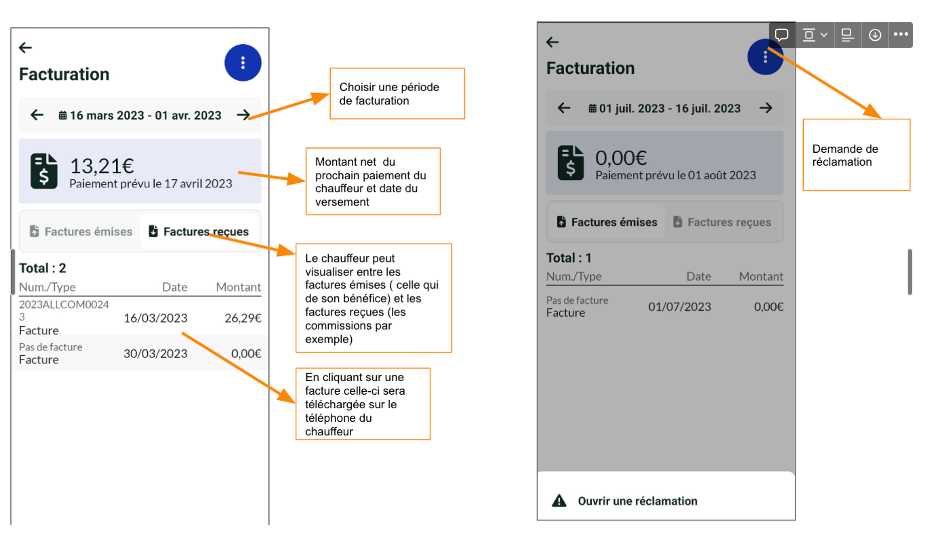
Task: Open three-dot menu in left Facturation screen
Action: click(x=243, y=63)
